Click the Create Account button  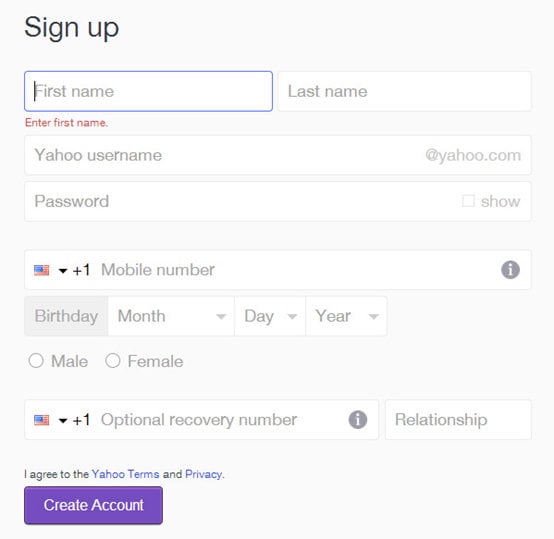pyautogui.click(x=93, y=505)
